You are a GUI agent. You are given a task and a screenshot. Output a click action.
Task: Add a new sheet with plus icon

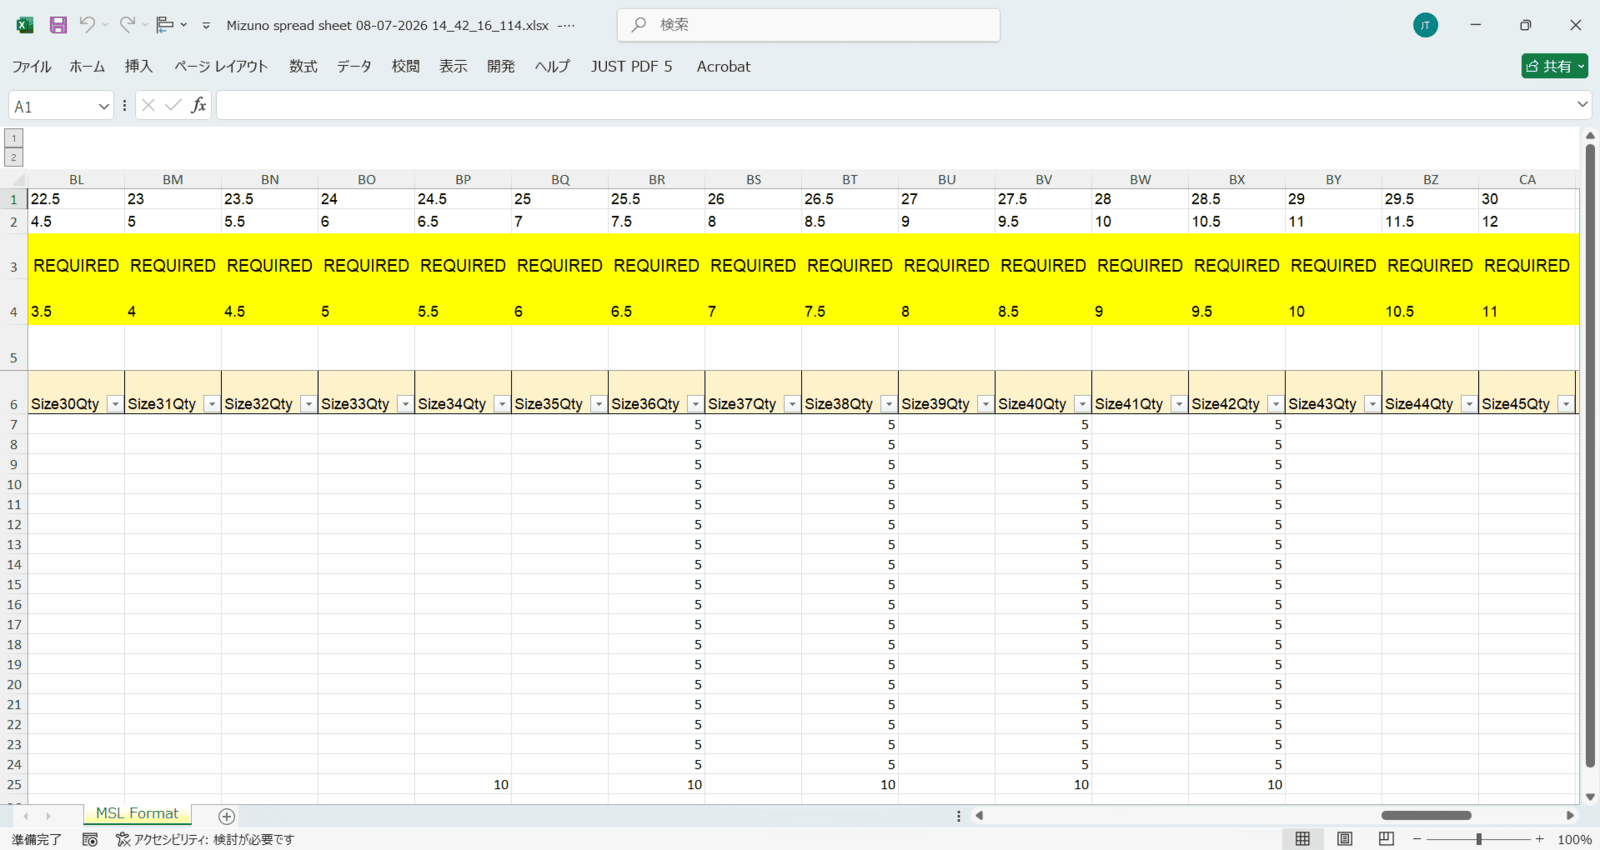(226, 816)
